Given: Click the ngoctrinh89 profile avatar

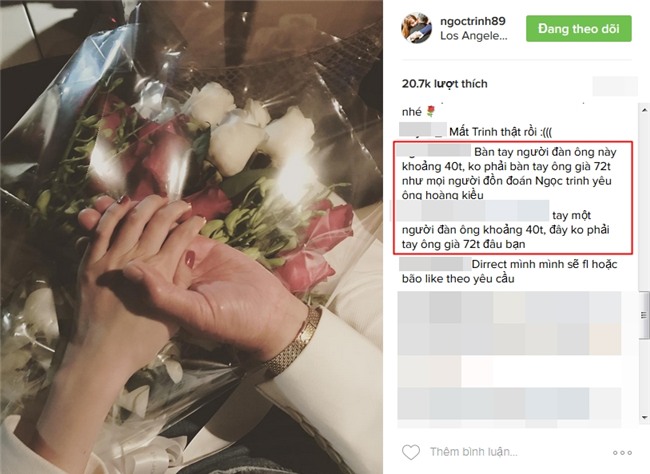Looking at the screenshot, I should pos(416,28).
